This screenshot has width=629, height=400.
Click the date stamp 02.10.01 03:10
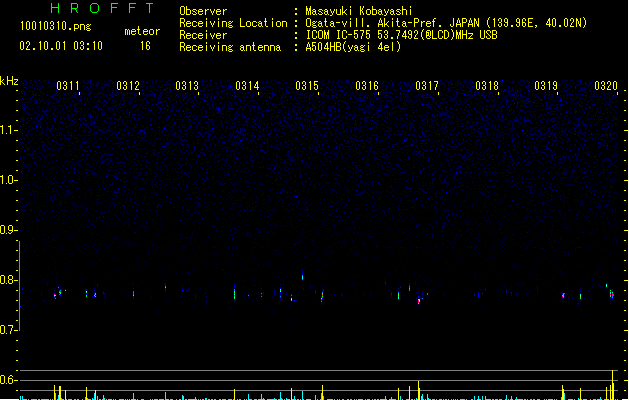(x=61, y=46)
